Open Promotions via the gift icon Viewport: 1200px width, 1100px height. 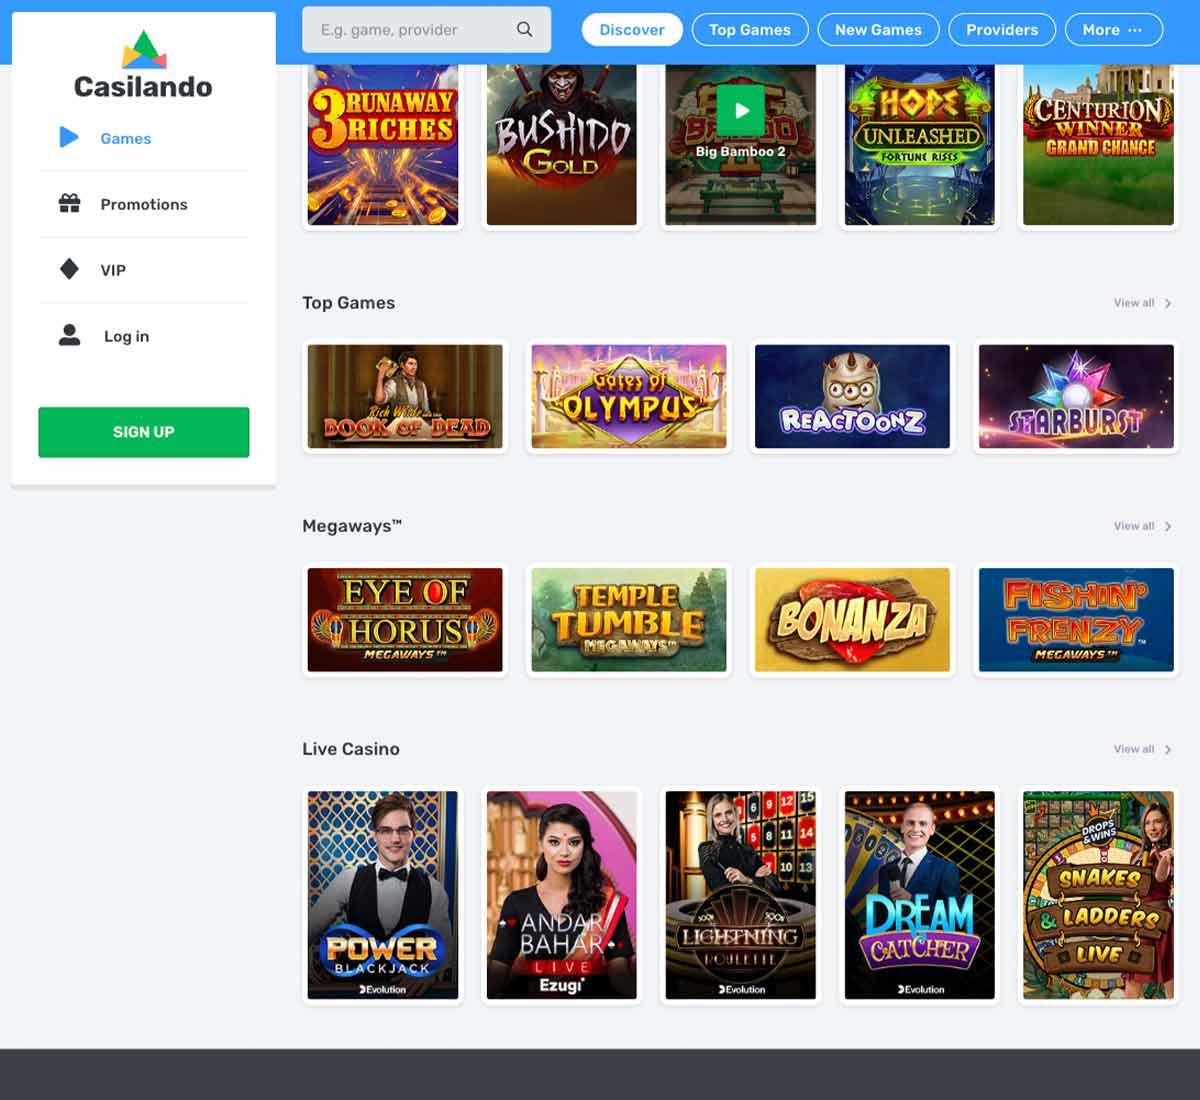coord(68,203)
